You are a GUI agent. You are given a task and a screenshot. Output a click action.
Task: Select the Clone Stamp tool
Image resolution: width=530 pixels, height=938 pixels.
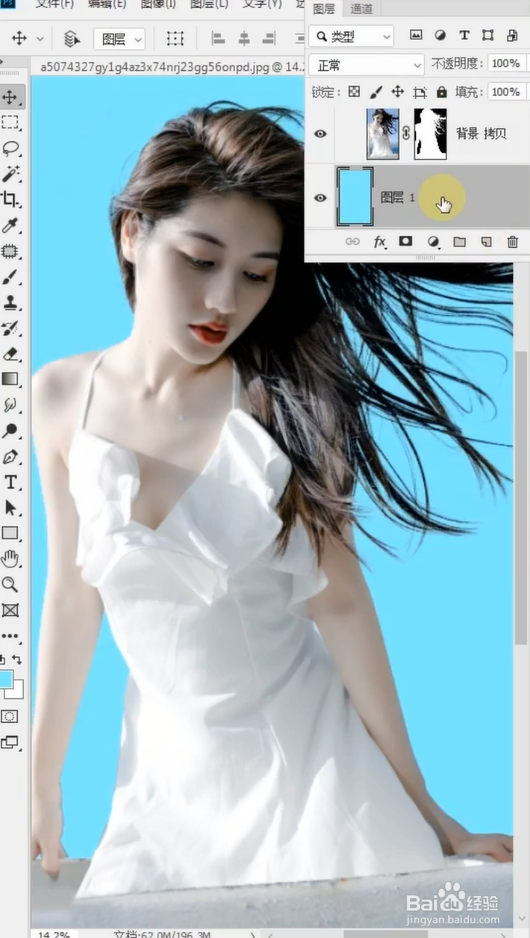pos(10,303)
